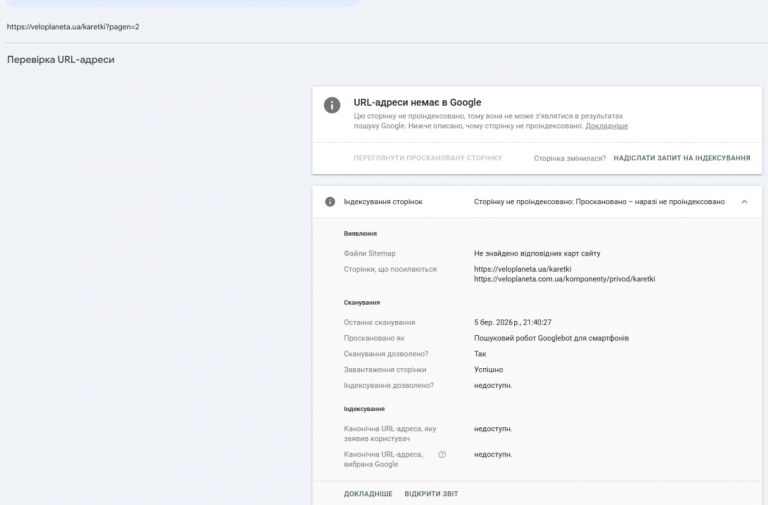Click the 'Сканування дозволено?' label
This screenshot has width=768, height=505.
pos(386,354)
